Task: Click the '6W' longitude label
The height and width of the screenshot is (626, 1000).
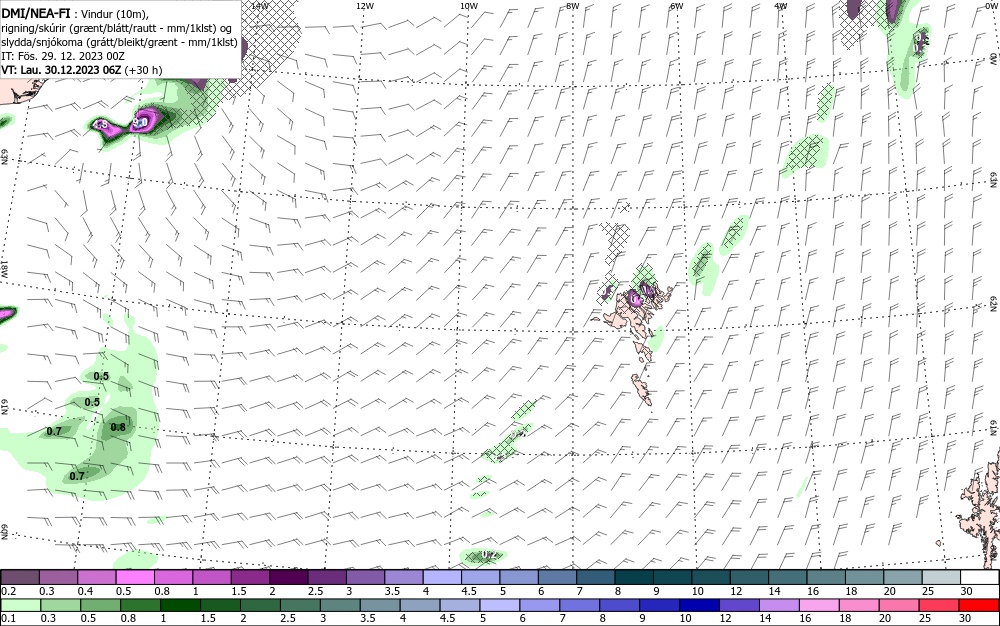Action: point(677,6)
